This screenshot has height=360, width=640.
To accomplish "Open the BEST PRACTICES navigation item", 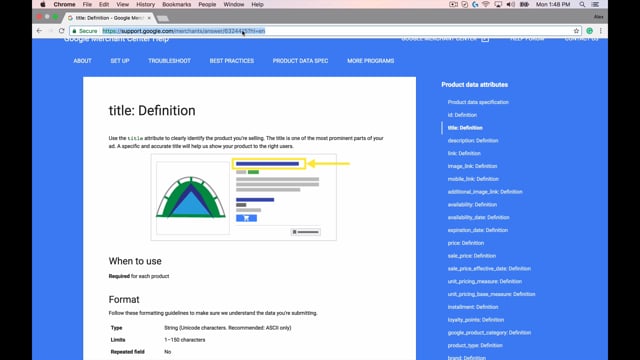I will click(x=232, y=61).
